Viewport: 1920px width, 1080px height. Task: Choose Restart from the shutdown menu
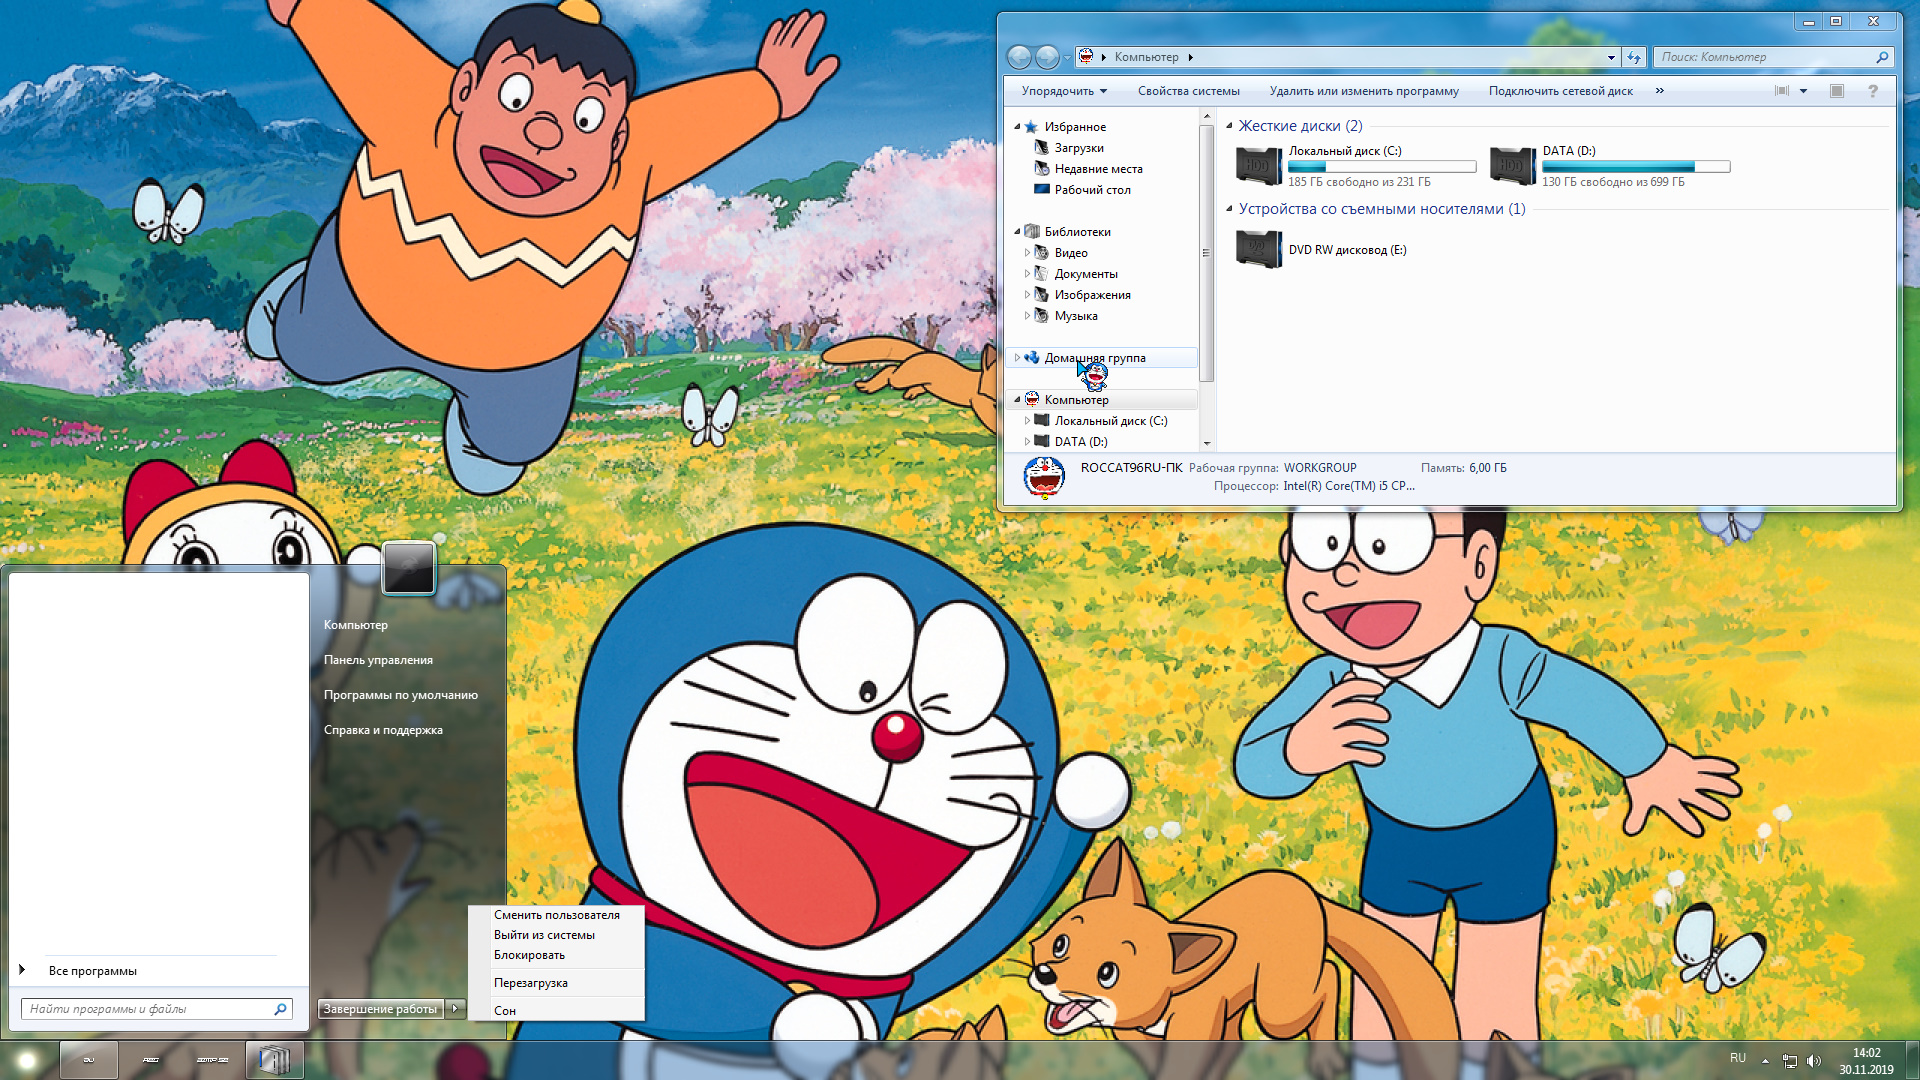pyautogui.click(x=531, y=983)
